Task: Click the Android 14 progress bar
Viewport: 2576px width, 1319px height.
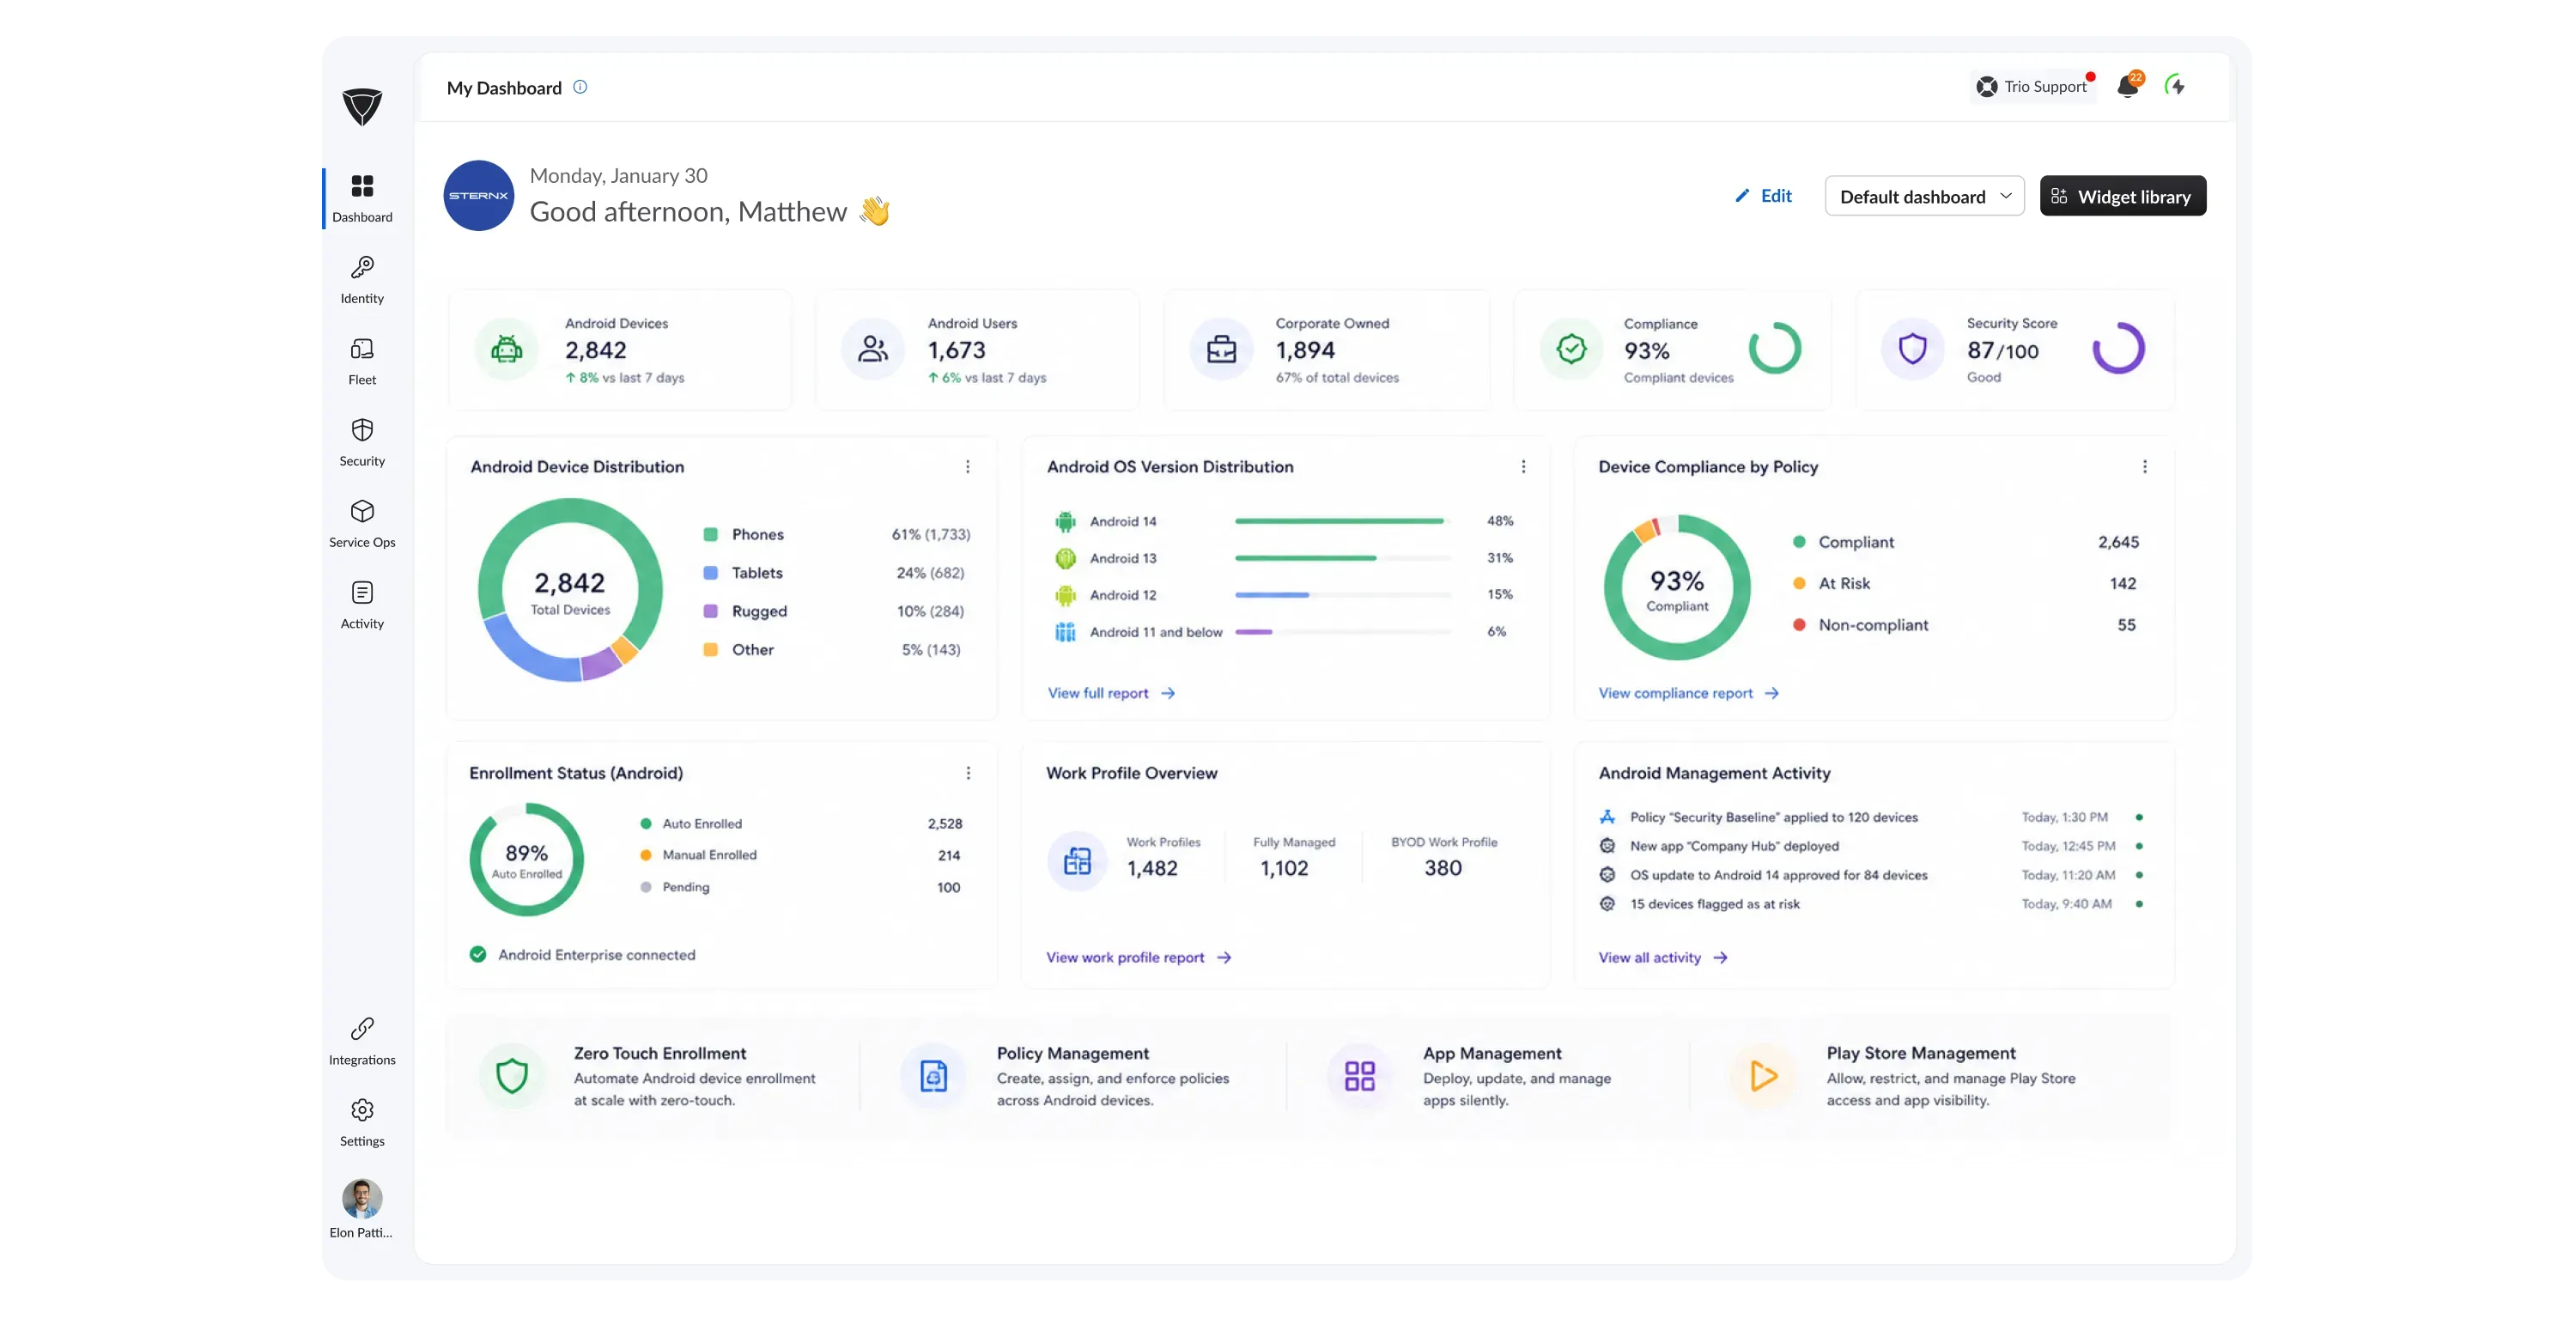Action: tap(1343, 521)
